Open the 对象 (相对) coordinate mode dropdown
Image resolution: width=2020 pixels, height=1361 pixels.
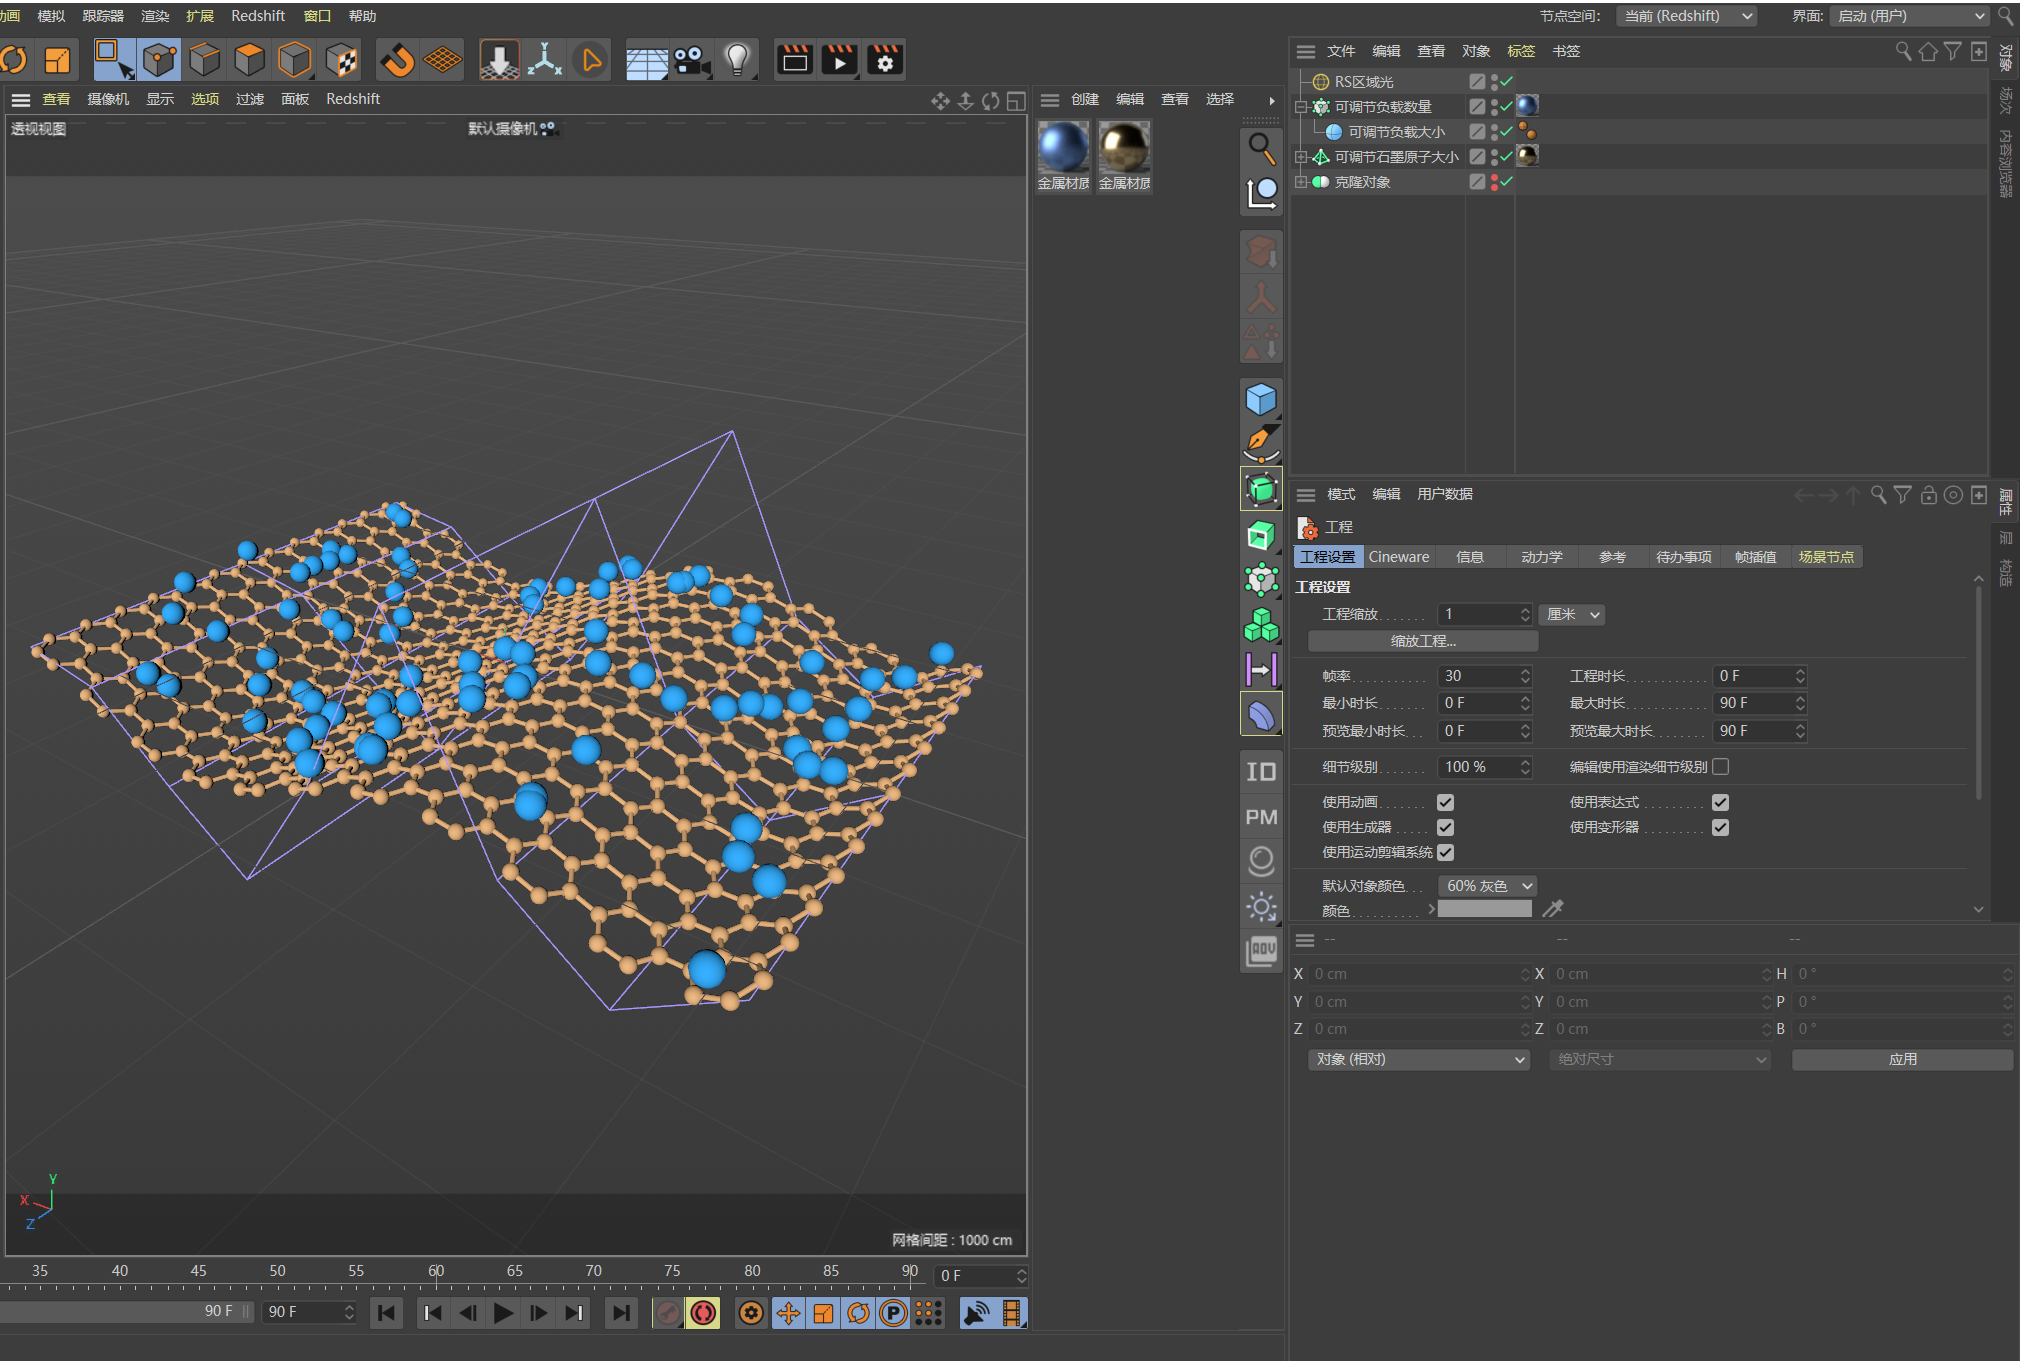[1419, 1059]
